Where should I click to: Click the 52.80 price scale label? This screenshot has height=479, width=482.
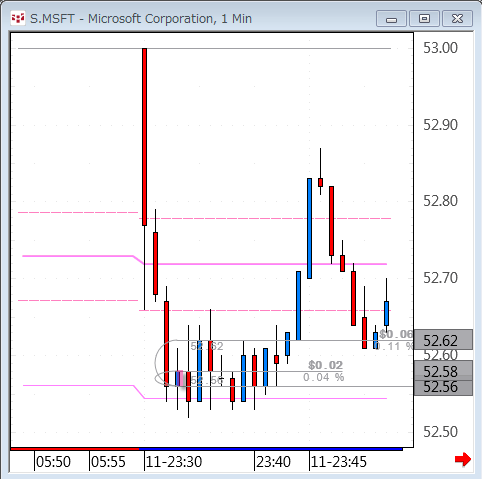pyautogui.click(x=440, y=201)
